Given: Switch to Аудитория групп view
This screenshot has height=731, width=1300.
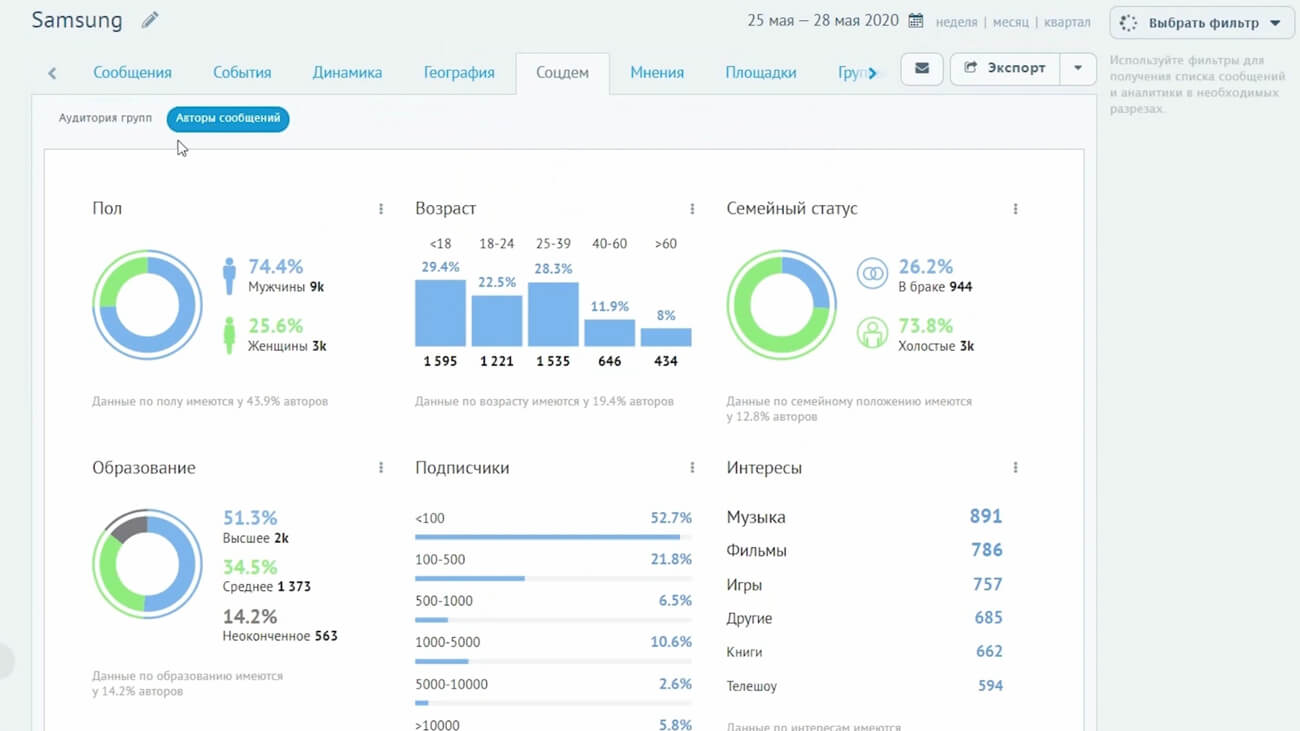Looking at the screenshot, I should point(105,118).
